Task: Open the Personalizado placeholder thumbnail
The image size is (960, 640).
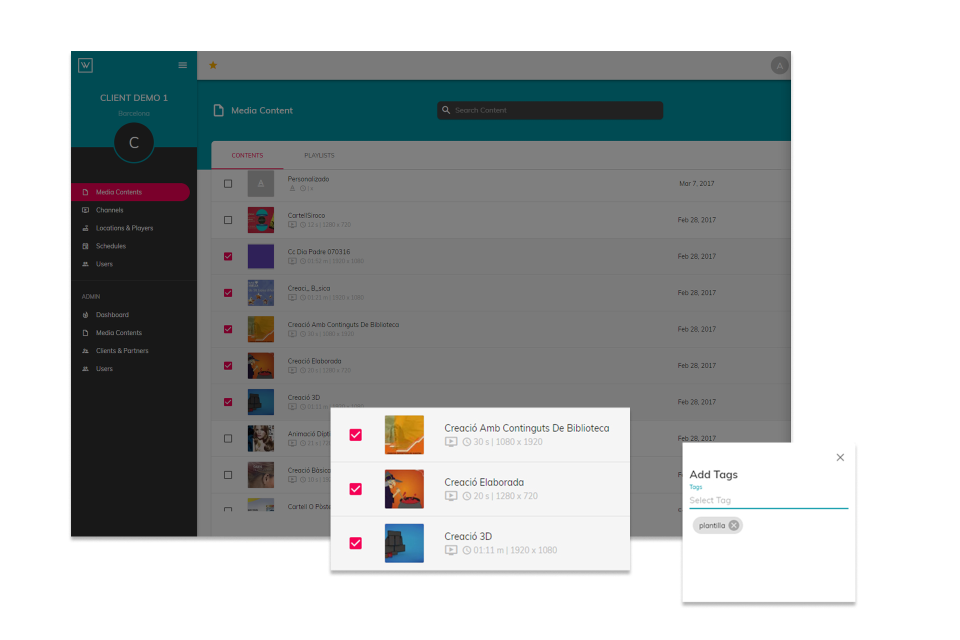Action: [261, 184]
